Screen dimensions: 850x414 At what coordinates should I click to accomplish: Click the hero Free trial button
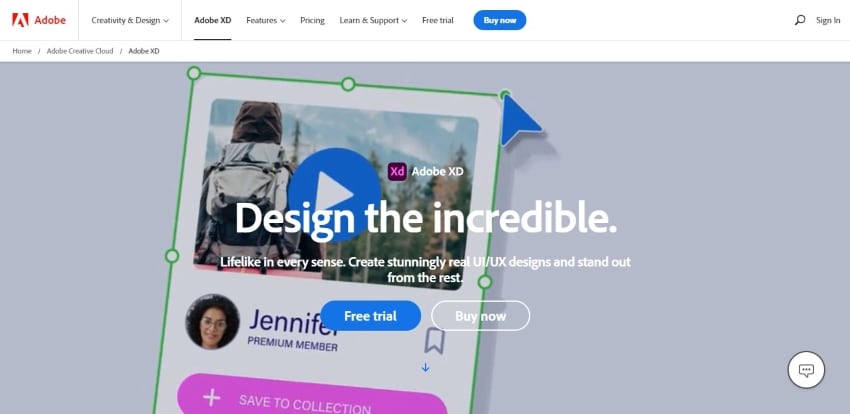[x=370, y=316]
